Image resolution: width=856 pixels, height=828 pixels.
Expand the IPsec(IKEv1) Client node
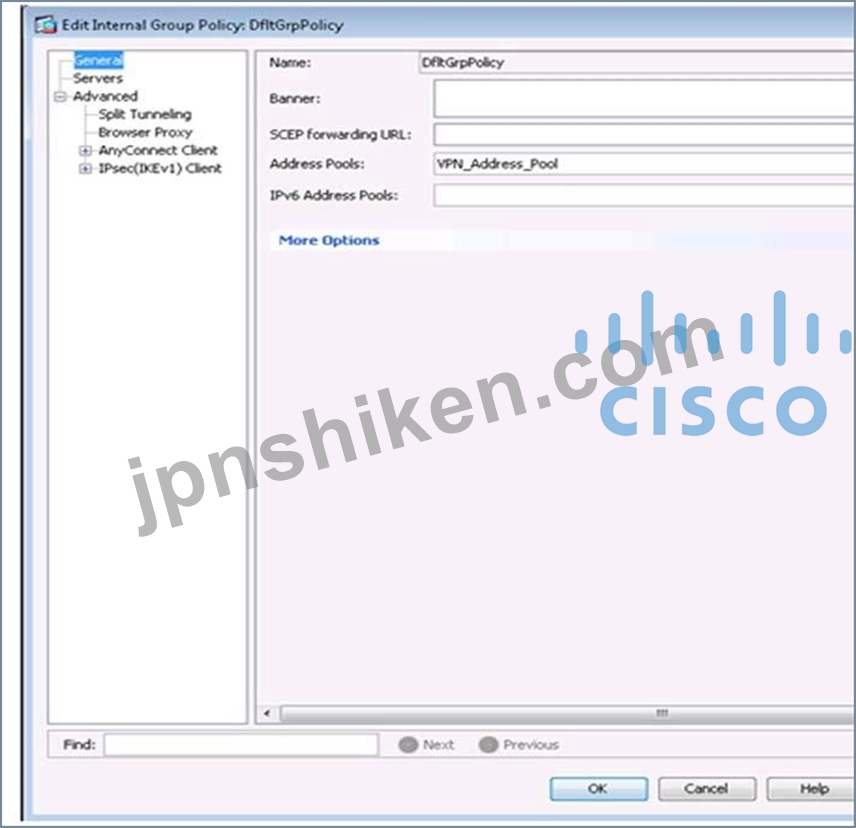tap(85, 168)
